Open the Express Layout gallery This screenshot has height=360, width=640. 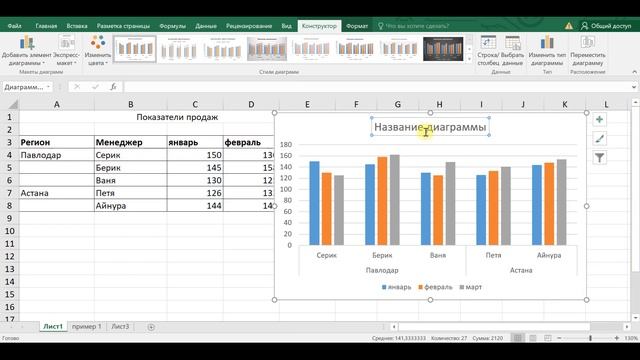pyautogui.click(x=66, y=51)
